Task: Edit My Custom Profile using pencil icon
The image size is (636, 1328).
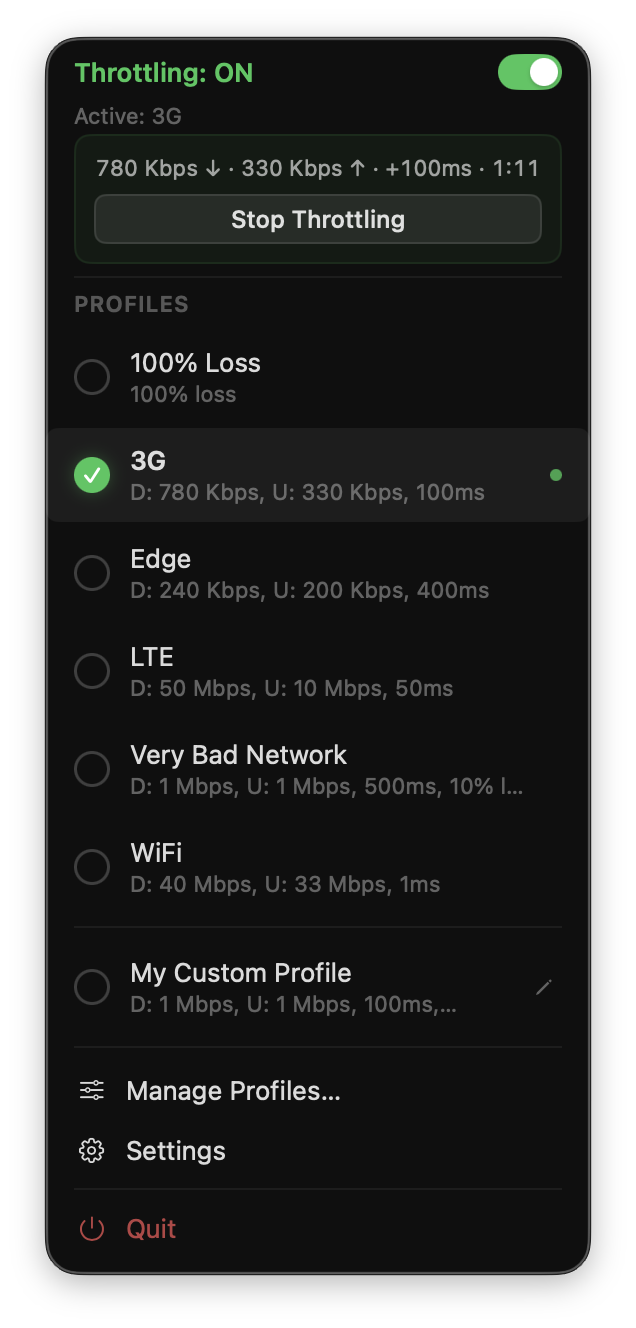Action: (x=544, y=987)
